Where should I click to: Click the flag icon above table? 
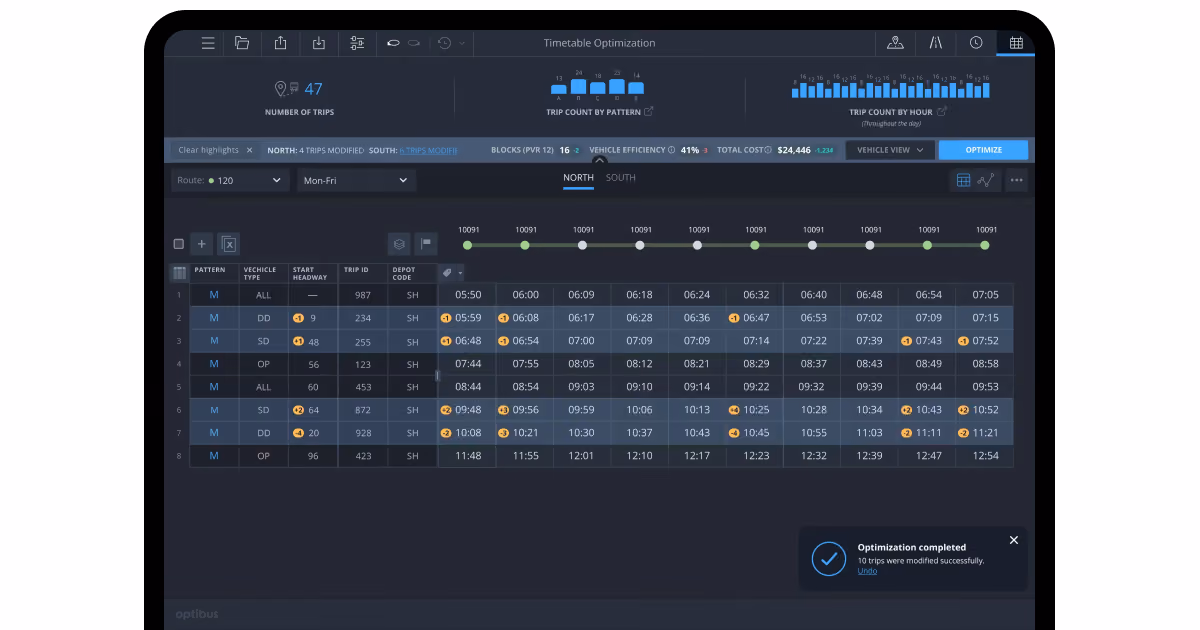tap(426, 243)
